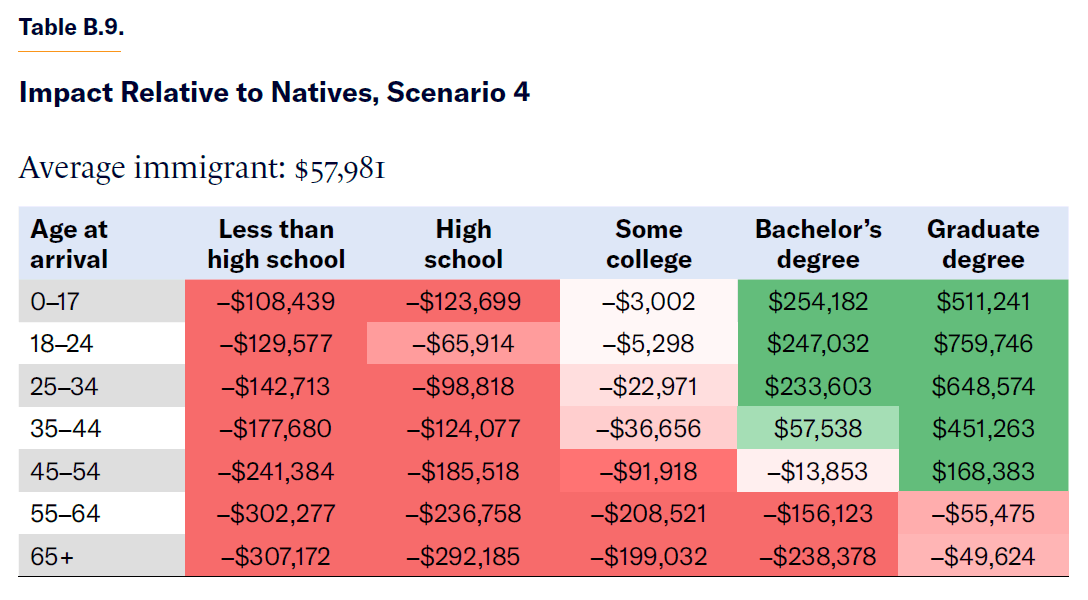Click the 0–17 age row label
This screenshot has width=1088, height=600.
53,301
